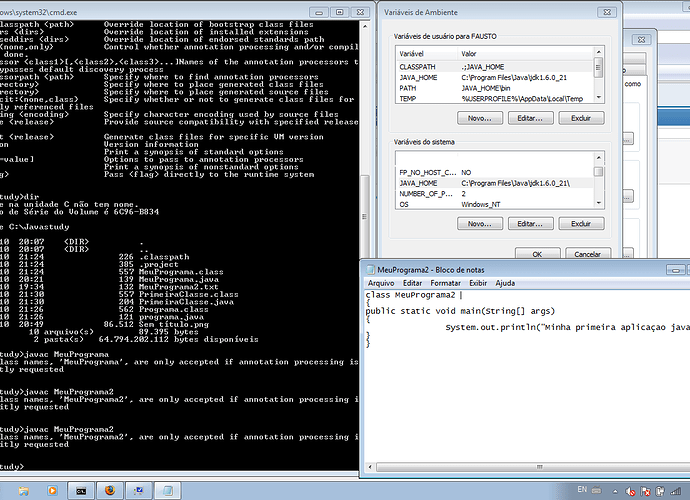
Task: Select the OS system variable row
Action: tap(495, 204)
